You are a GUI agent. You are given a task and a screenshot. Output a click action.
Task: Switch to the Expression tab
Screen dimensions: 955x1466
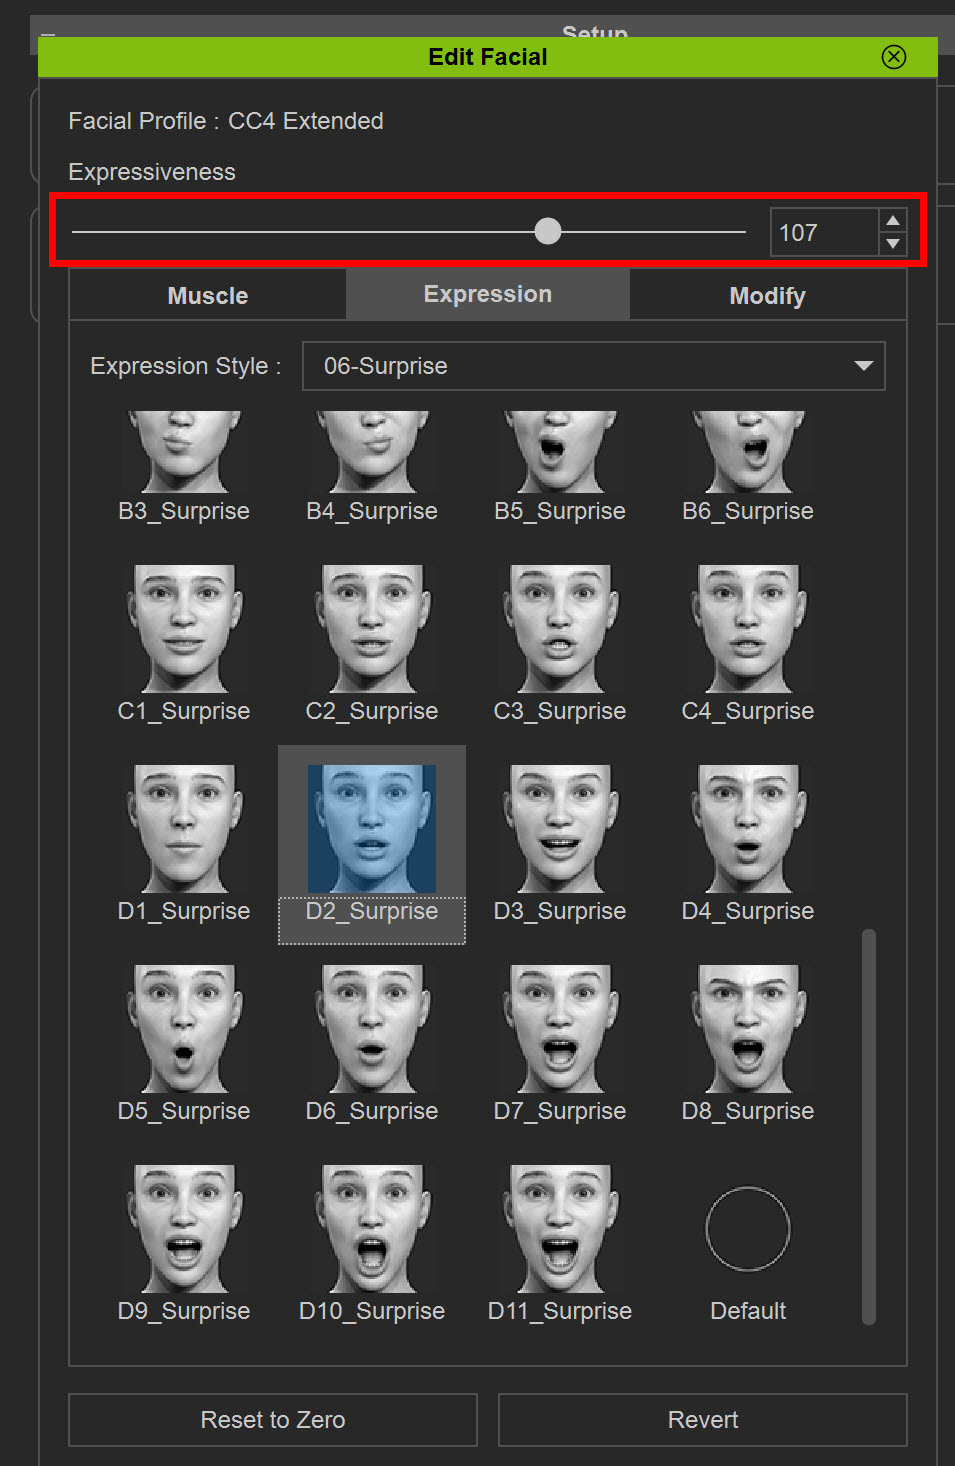(488, 294)
